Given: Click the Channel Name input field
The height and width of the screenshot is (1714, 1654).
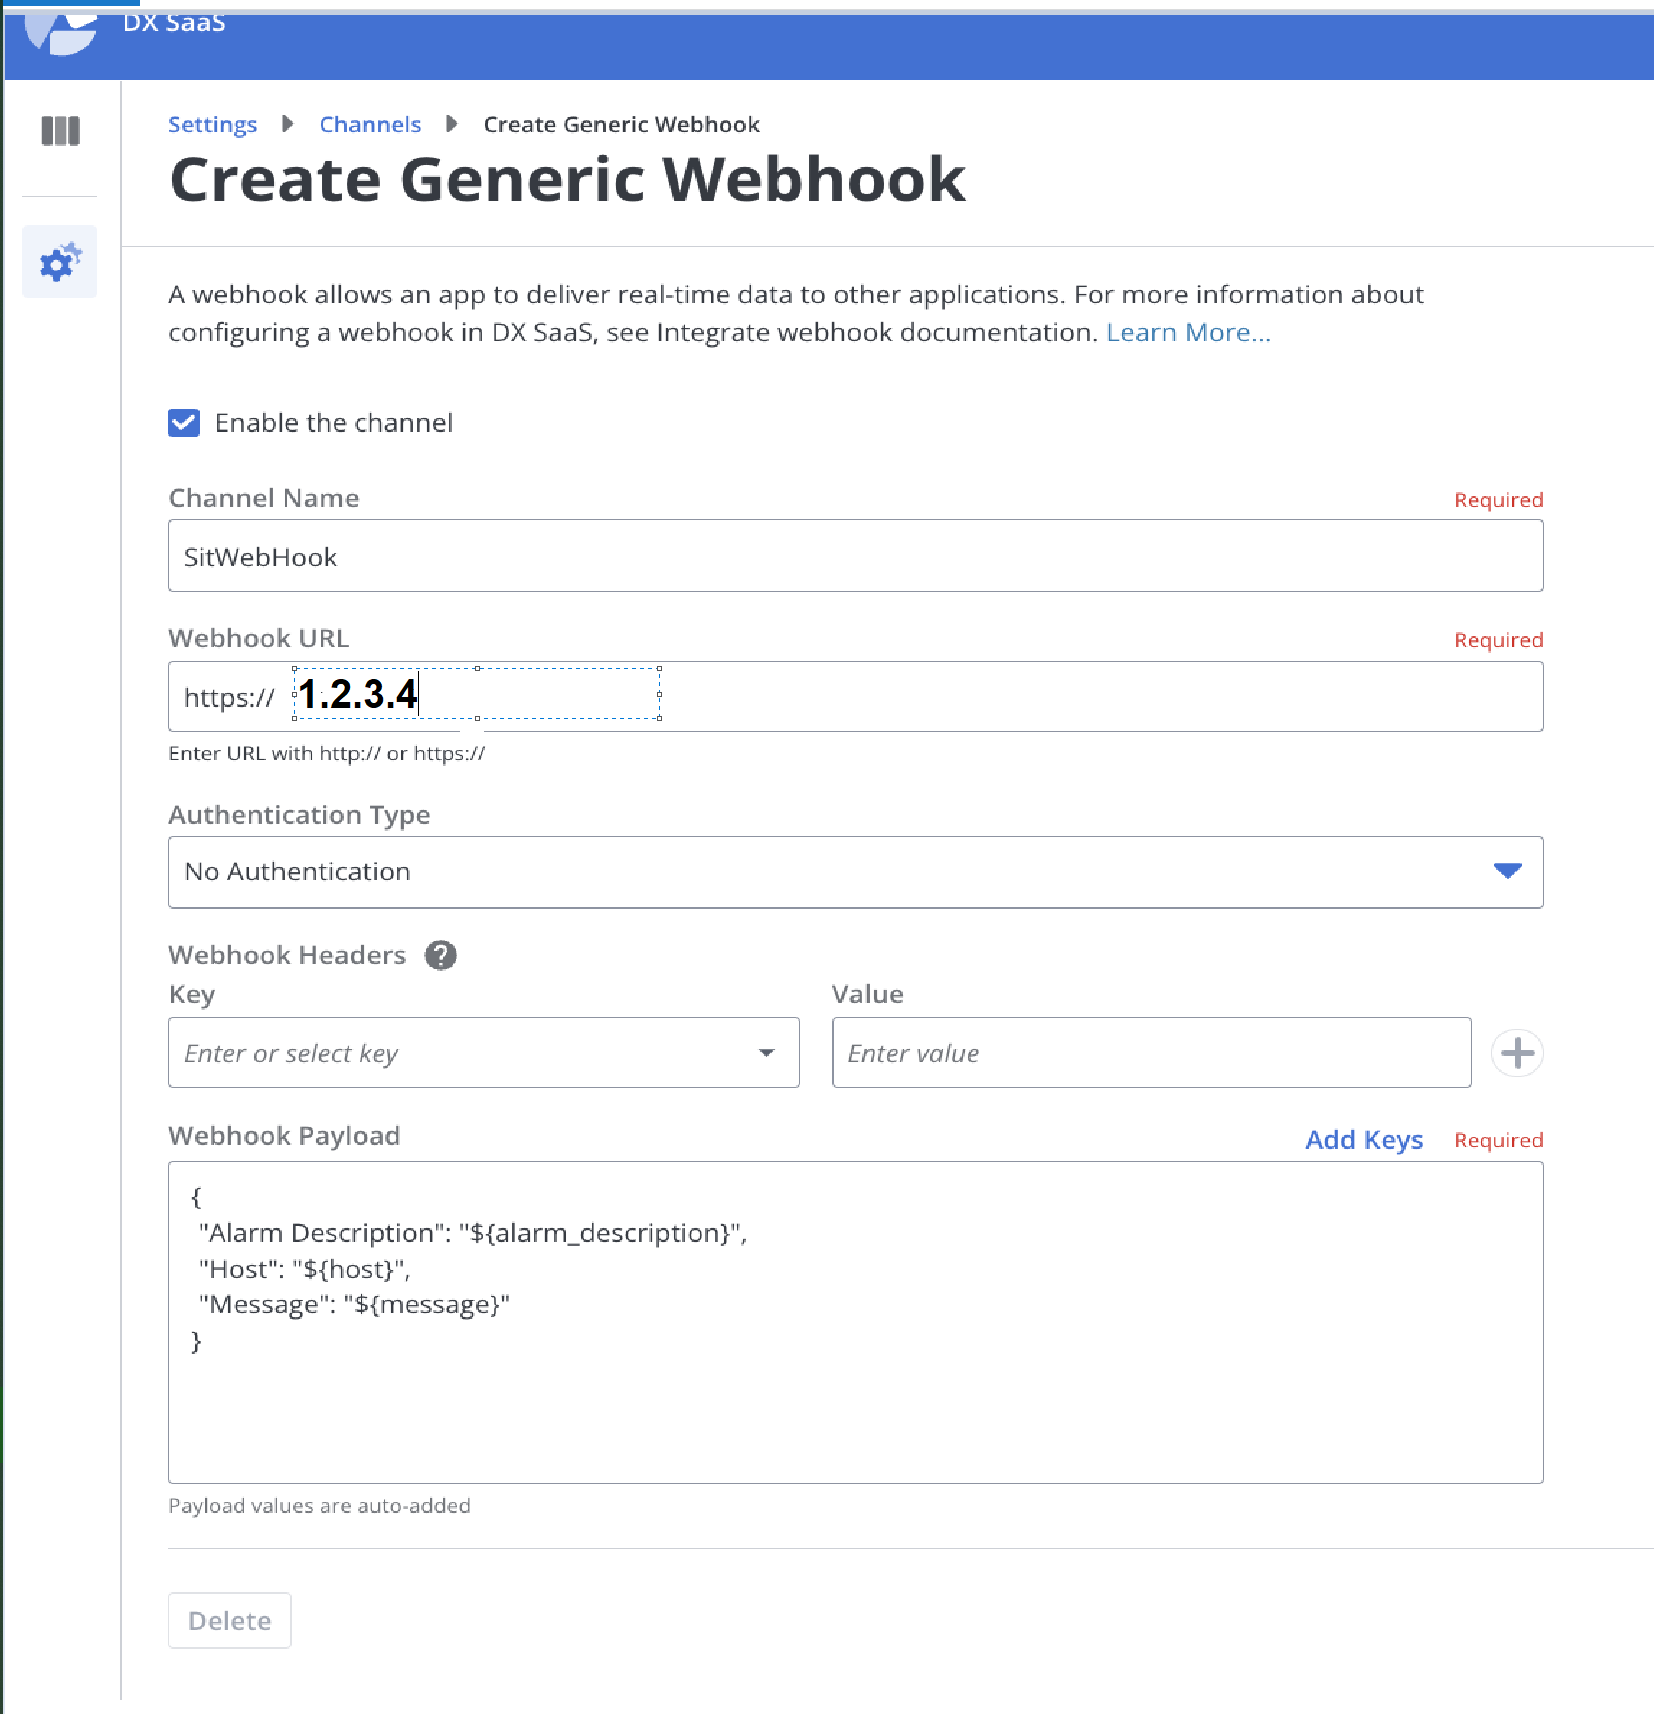Looking at the screenshot, I should [x=855, y=556].
